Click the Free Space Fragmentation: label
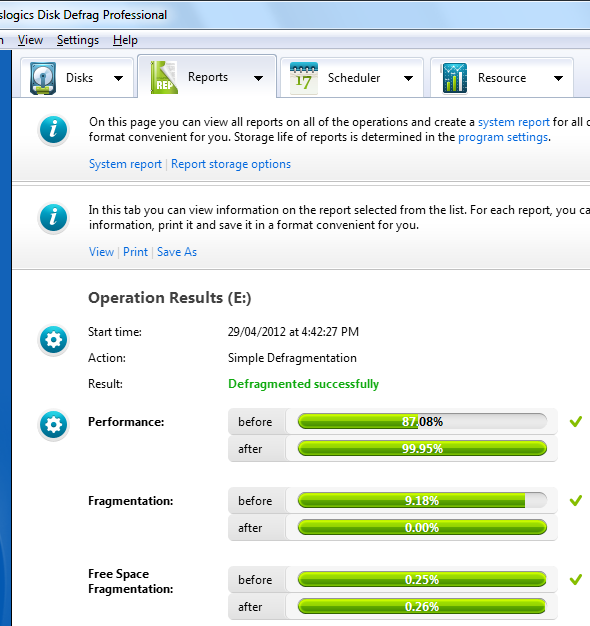 coord(131,581)
